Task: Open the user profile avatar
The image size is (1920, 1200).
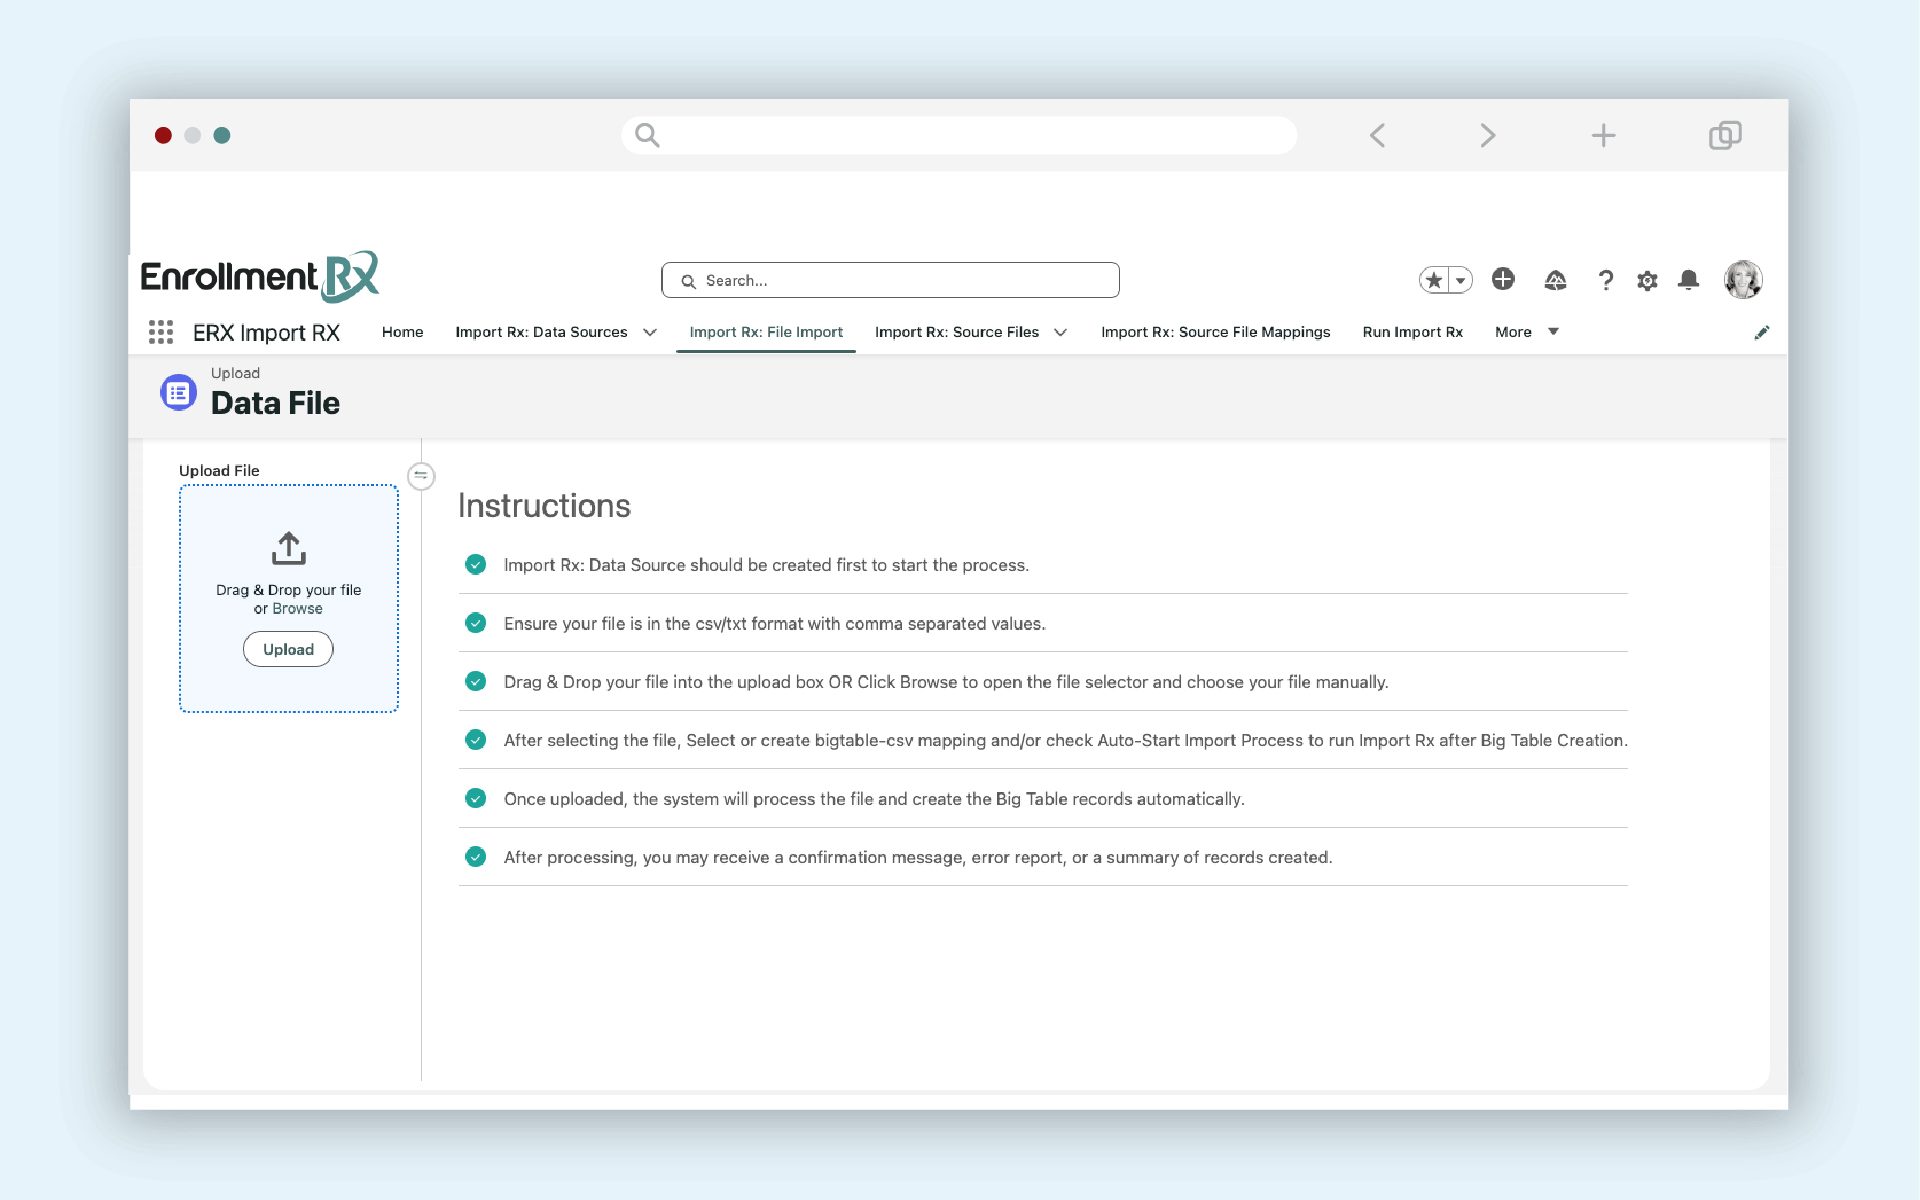Action: click(x=1742, y=280)
